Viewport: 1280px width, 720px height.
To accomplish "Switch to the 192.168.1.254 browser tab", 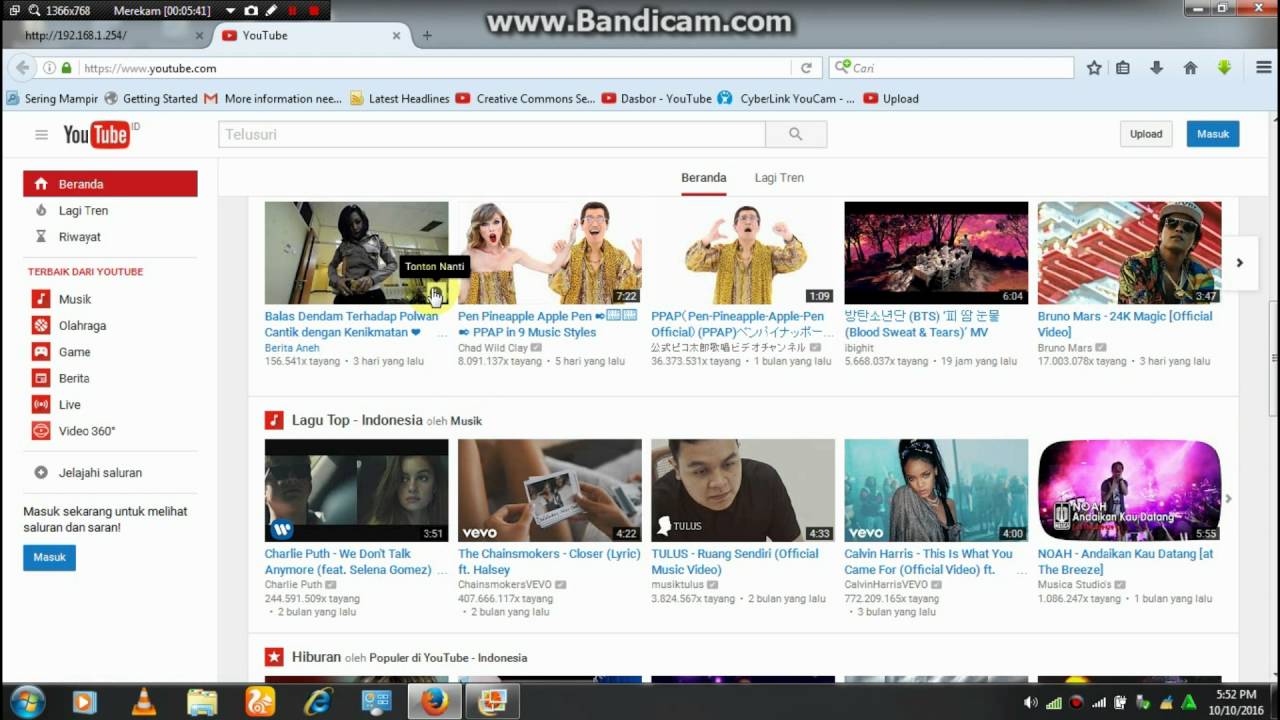I will (x=106, y=35).
